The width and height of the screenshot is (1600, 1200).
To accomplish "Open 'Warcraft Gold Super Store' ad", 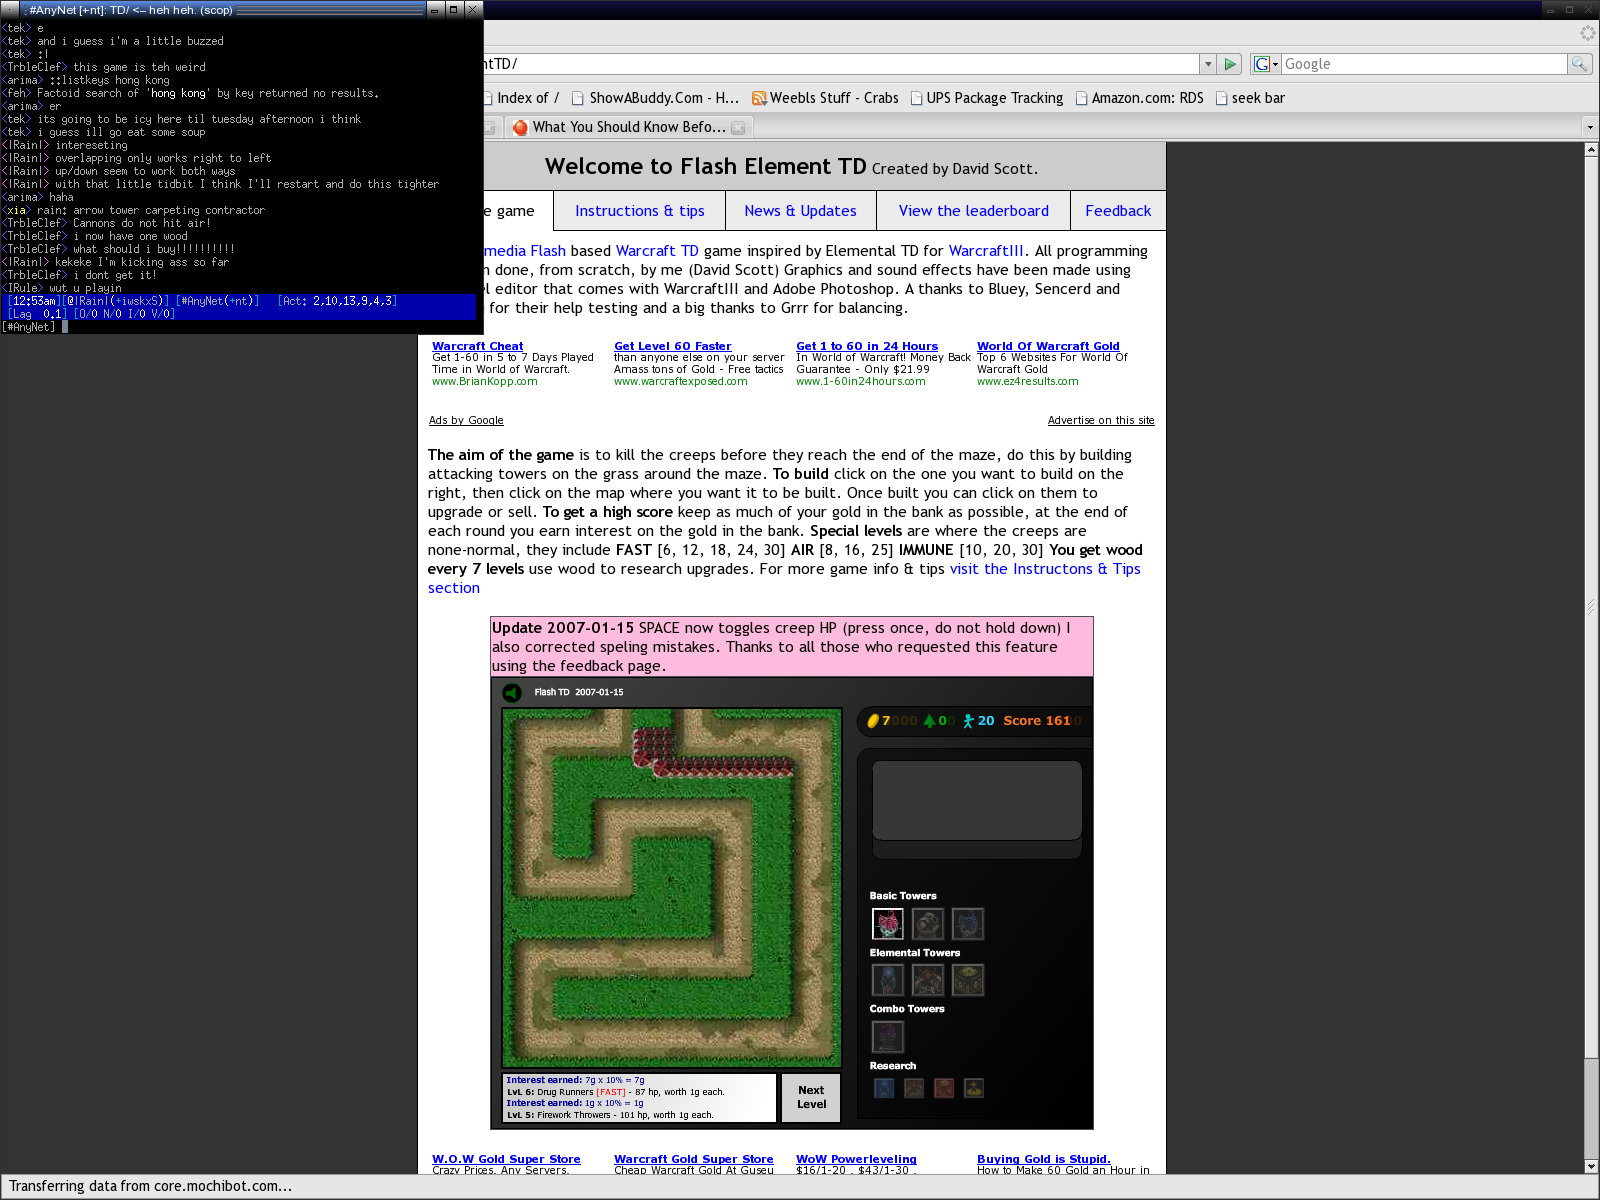I will 693,1159.
